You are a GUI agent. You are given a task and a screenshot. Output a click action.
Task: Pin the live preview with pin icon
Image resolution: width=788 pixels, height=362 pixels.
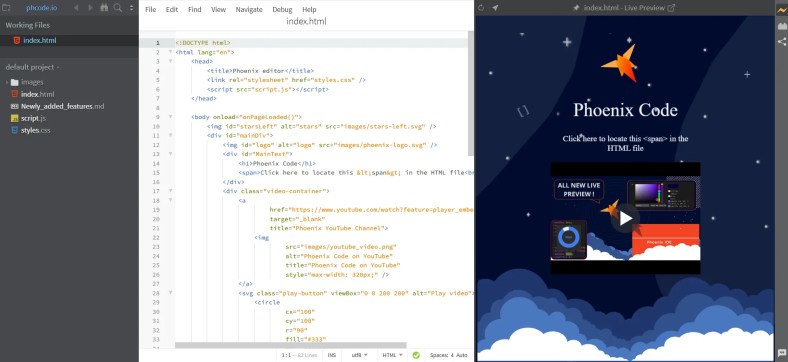(576, 8)
